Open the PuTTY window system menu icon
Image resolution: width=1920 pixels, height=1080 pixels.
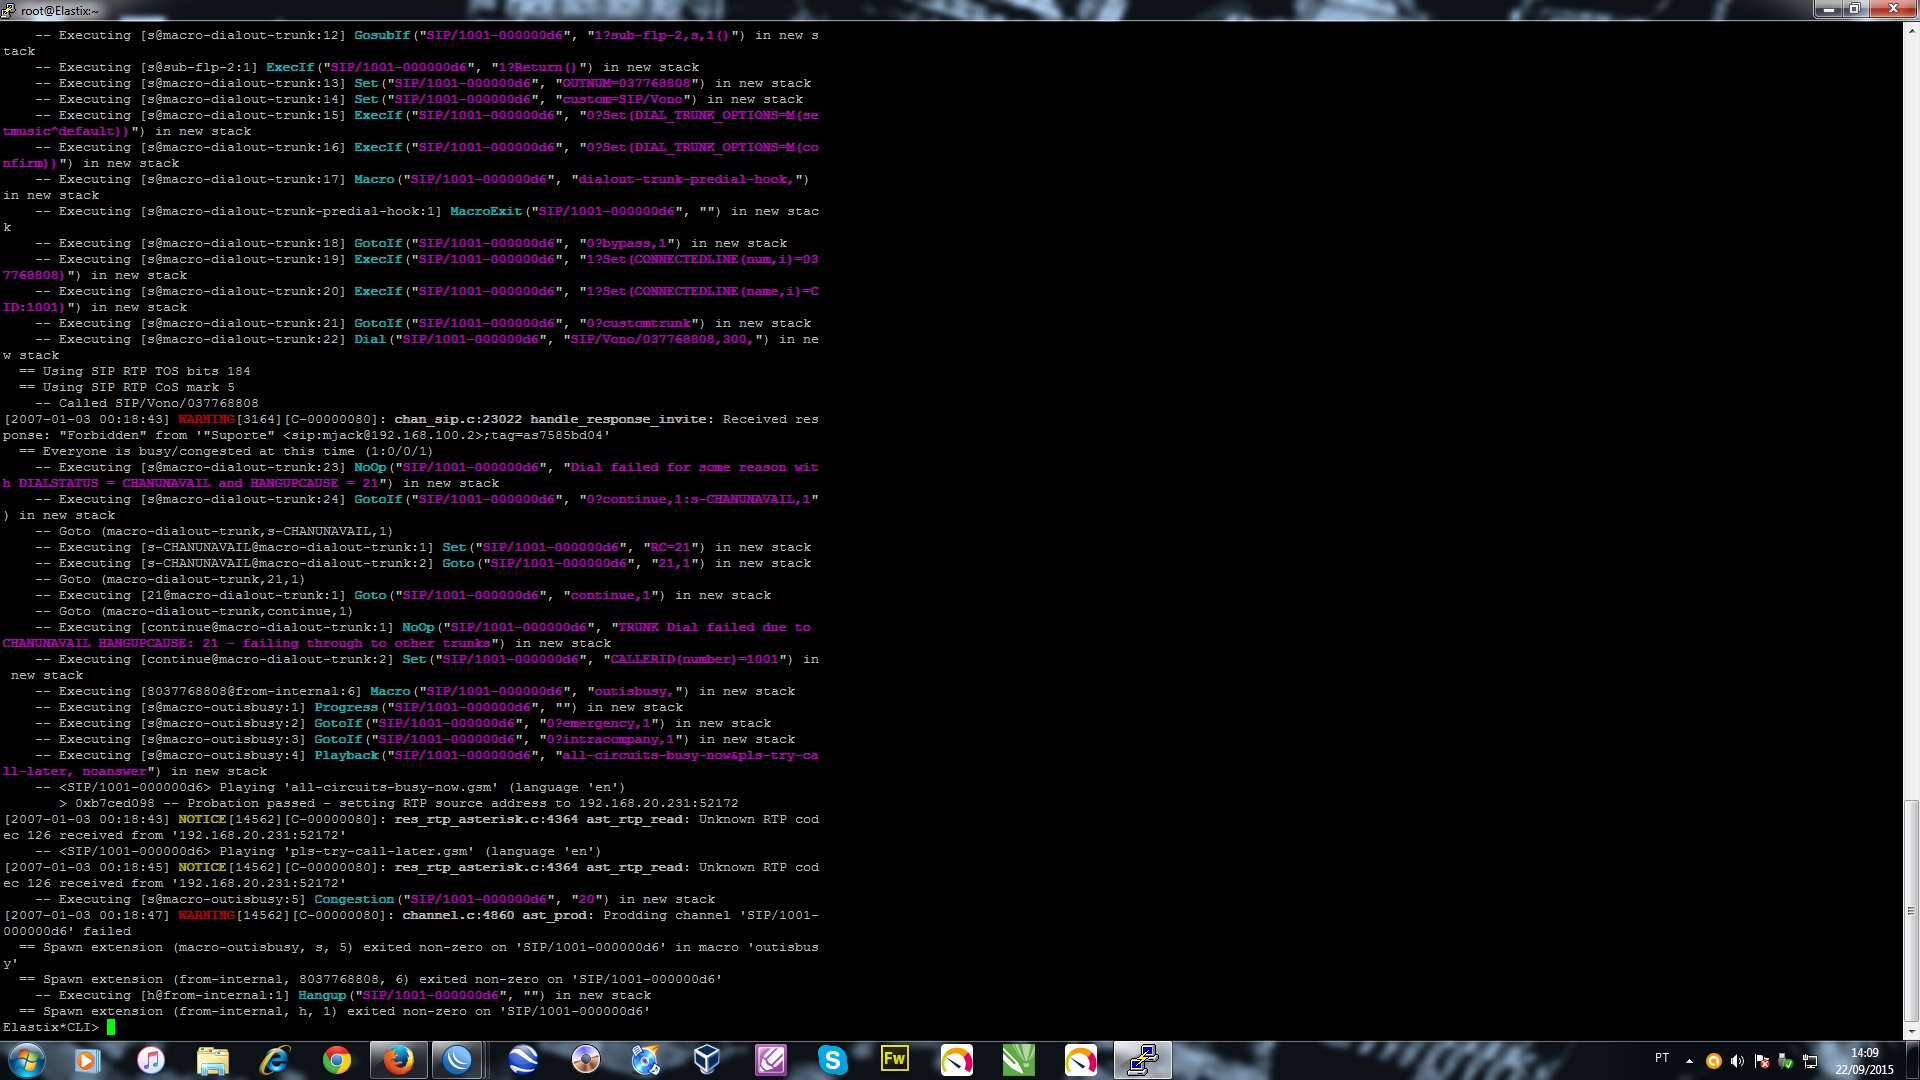coord(9,10)
